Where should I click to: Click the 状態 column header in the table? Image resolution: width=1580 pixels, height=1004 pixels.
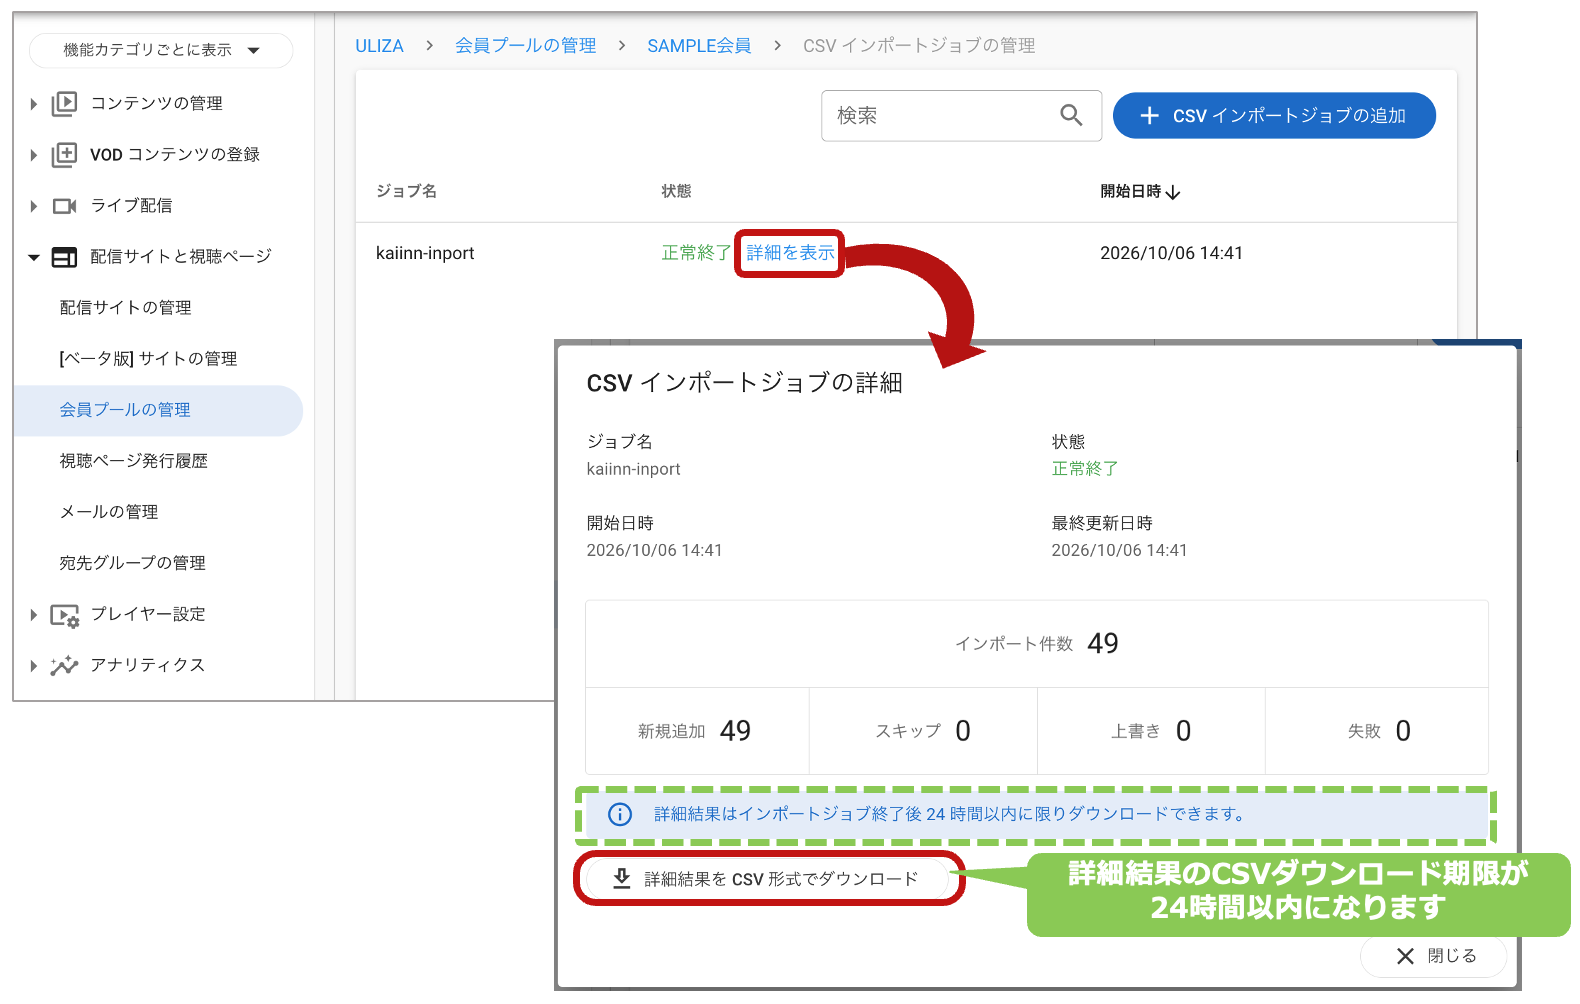tap(676, 191)
